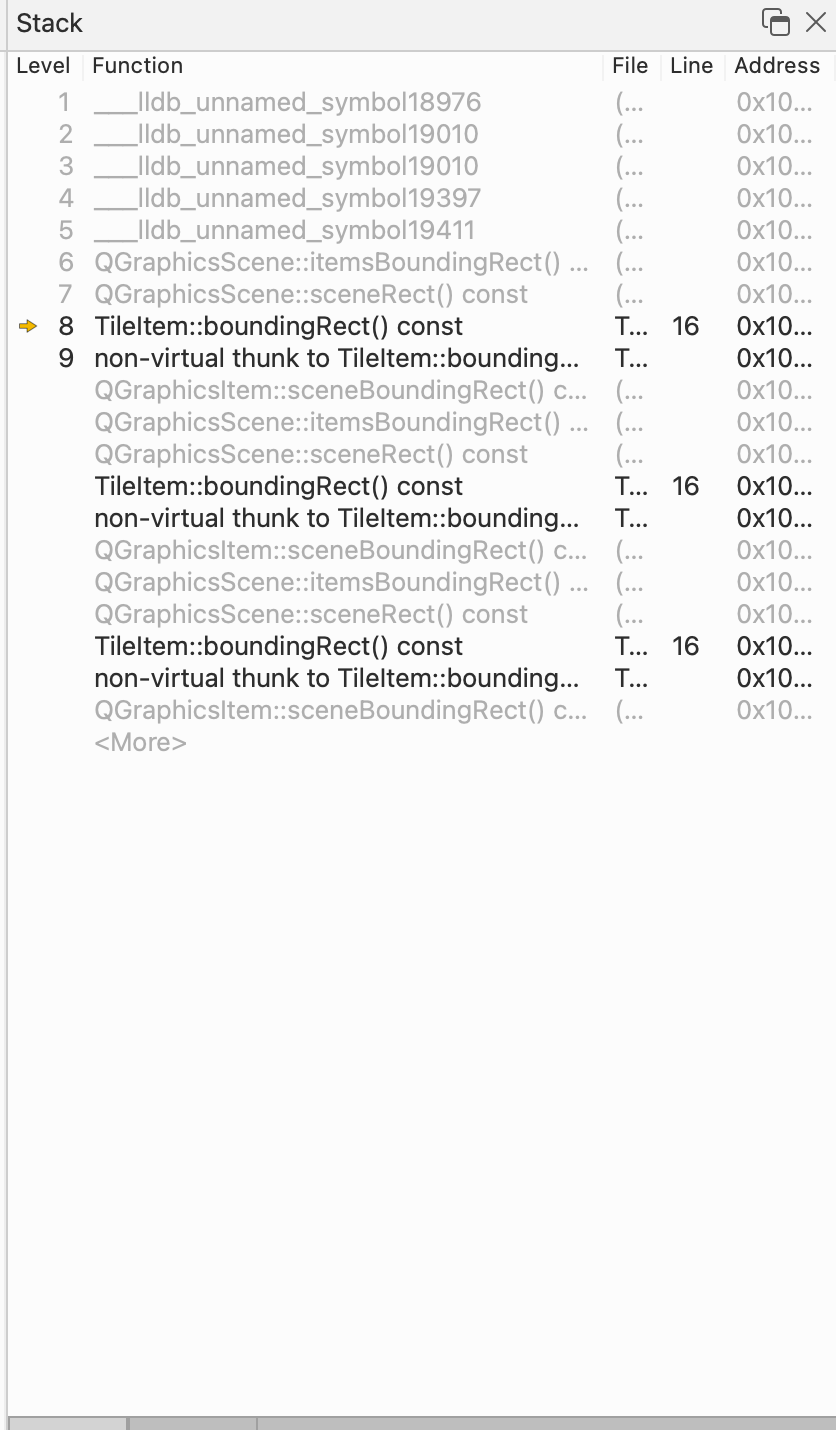The height and width of the screenshot is (1430, 836).
Task: Select level 9 non-virtual thunk frame
Action: point(336,358)
